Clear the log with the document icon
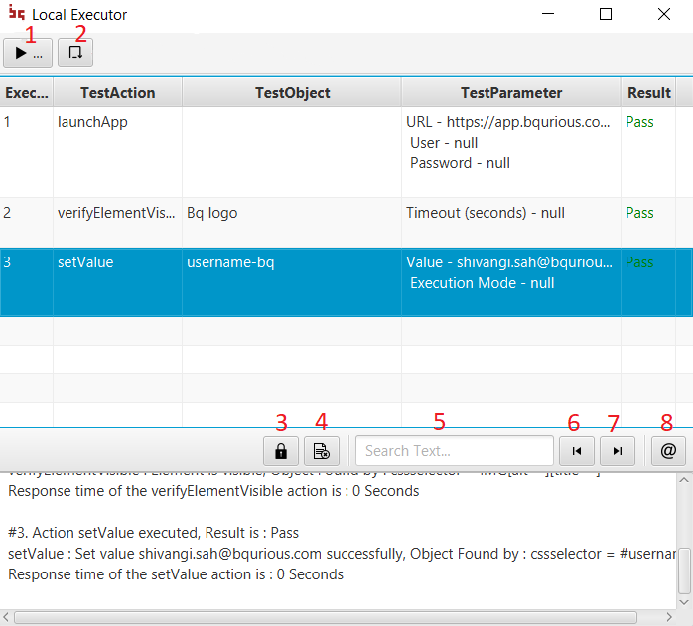Viewport: 693px width, 626px height. 322,451
